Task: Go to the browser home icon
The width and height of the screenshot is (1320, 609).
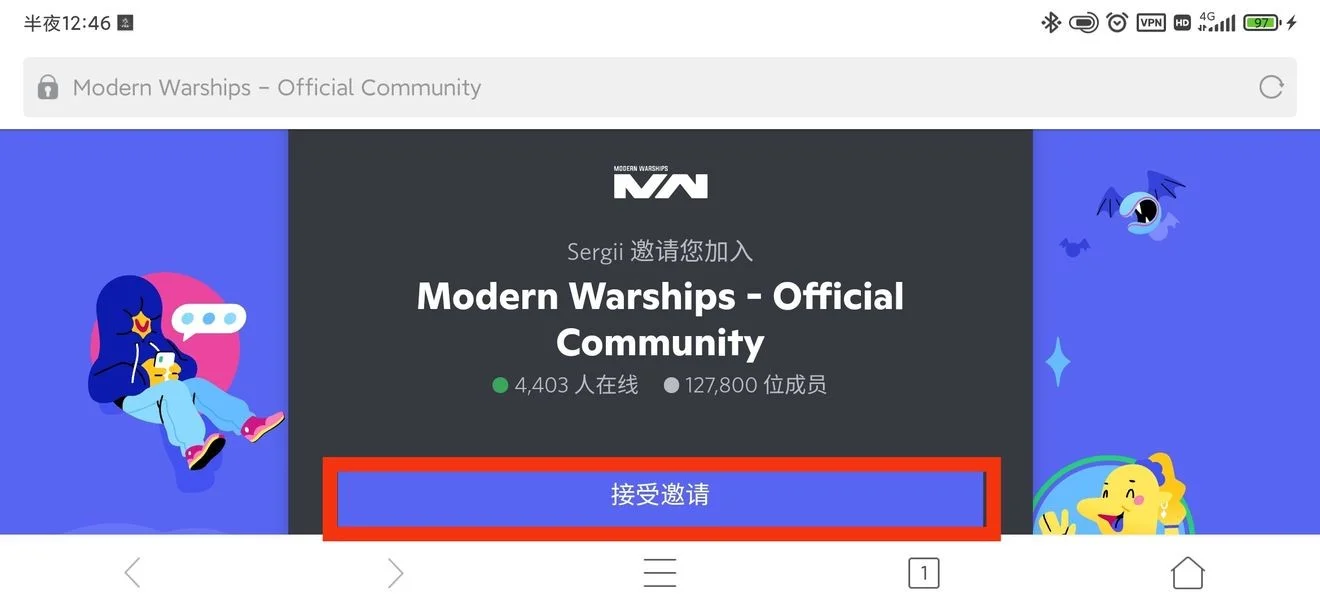Action: coord(1188,573)
